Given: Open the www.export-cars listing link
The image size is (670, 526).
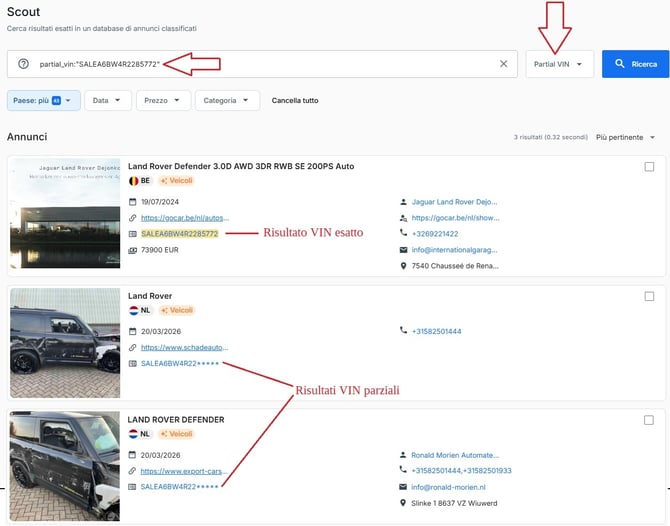Looking at the screenshot, I should coord(184,471).
